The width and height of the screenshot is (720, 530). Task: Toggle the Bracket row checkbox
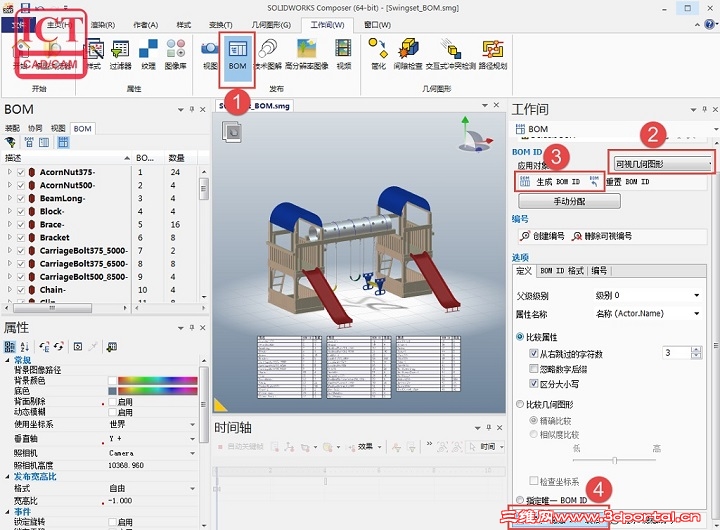21,237
